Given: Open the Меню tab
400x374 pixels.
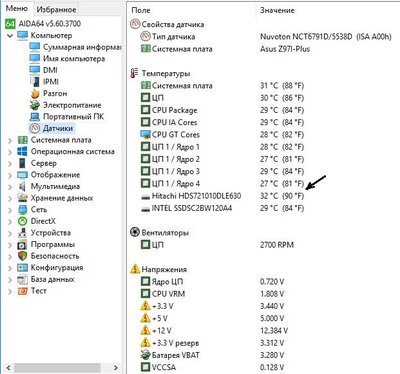Looking at the screenshot, I should pos(16,9).
